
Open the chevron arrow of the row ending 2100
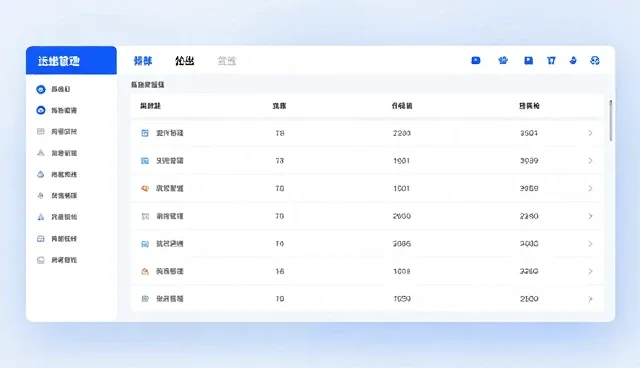(590, 299)
